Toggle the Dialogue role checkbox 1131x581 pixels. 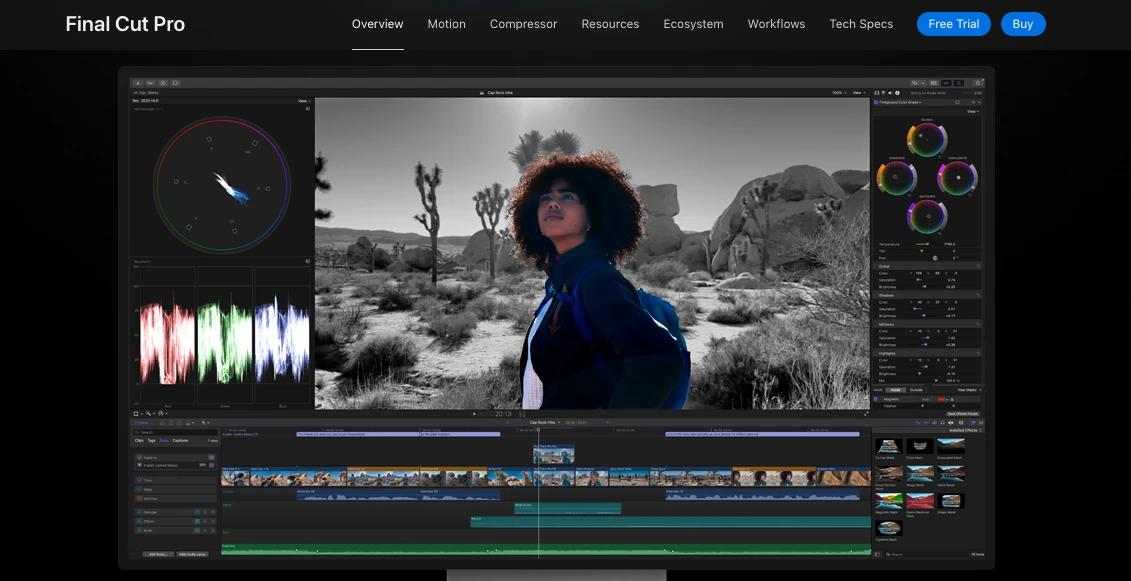[x=139, y=512]
